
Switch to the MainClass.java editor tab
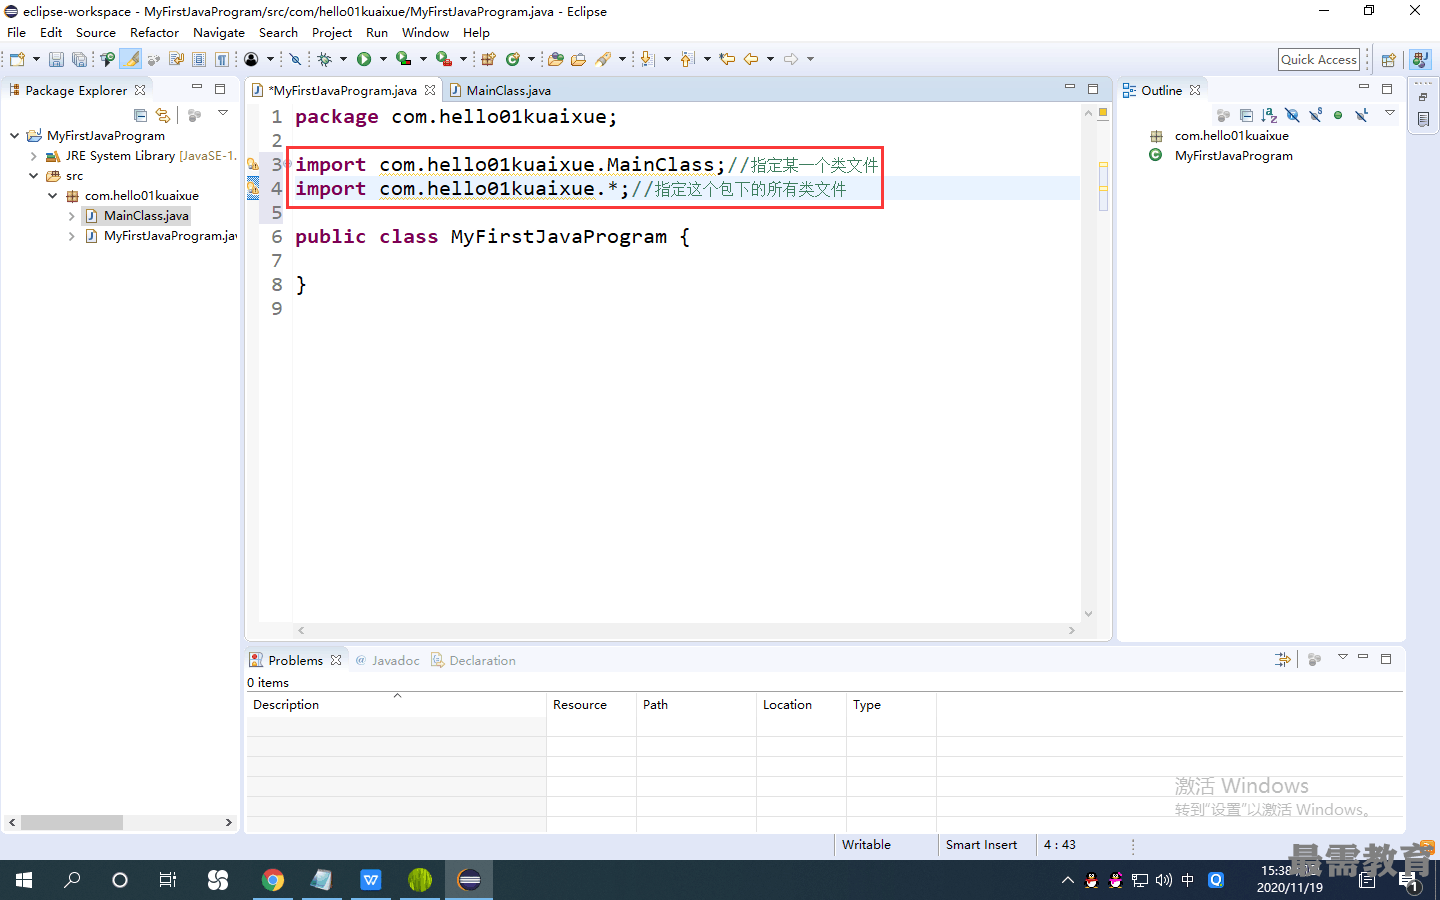(500, 90)
